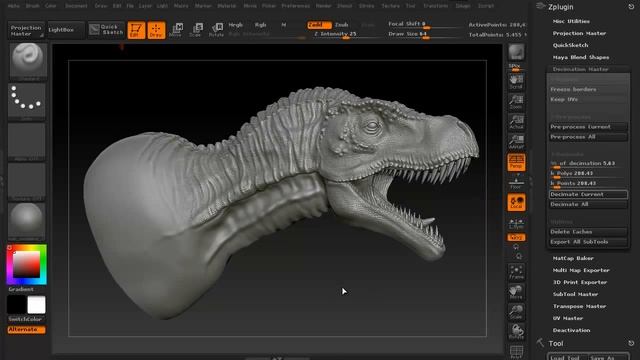Viewport: 640px width, 360px height.
Task: Open the Dots stroke type selector
Action: point(27,101)
